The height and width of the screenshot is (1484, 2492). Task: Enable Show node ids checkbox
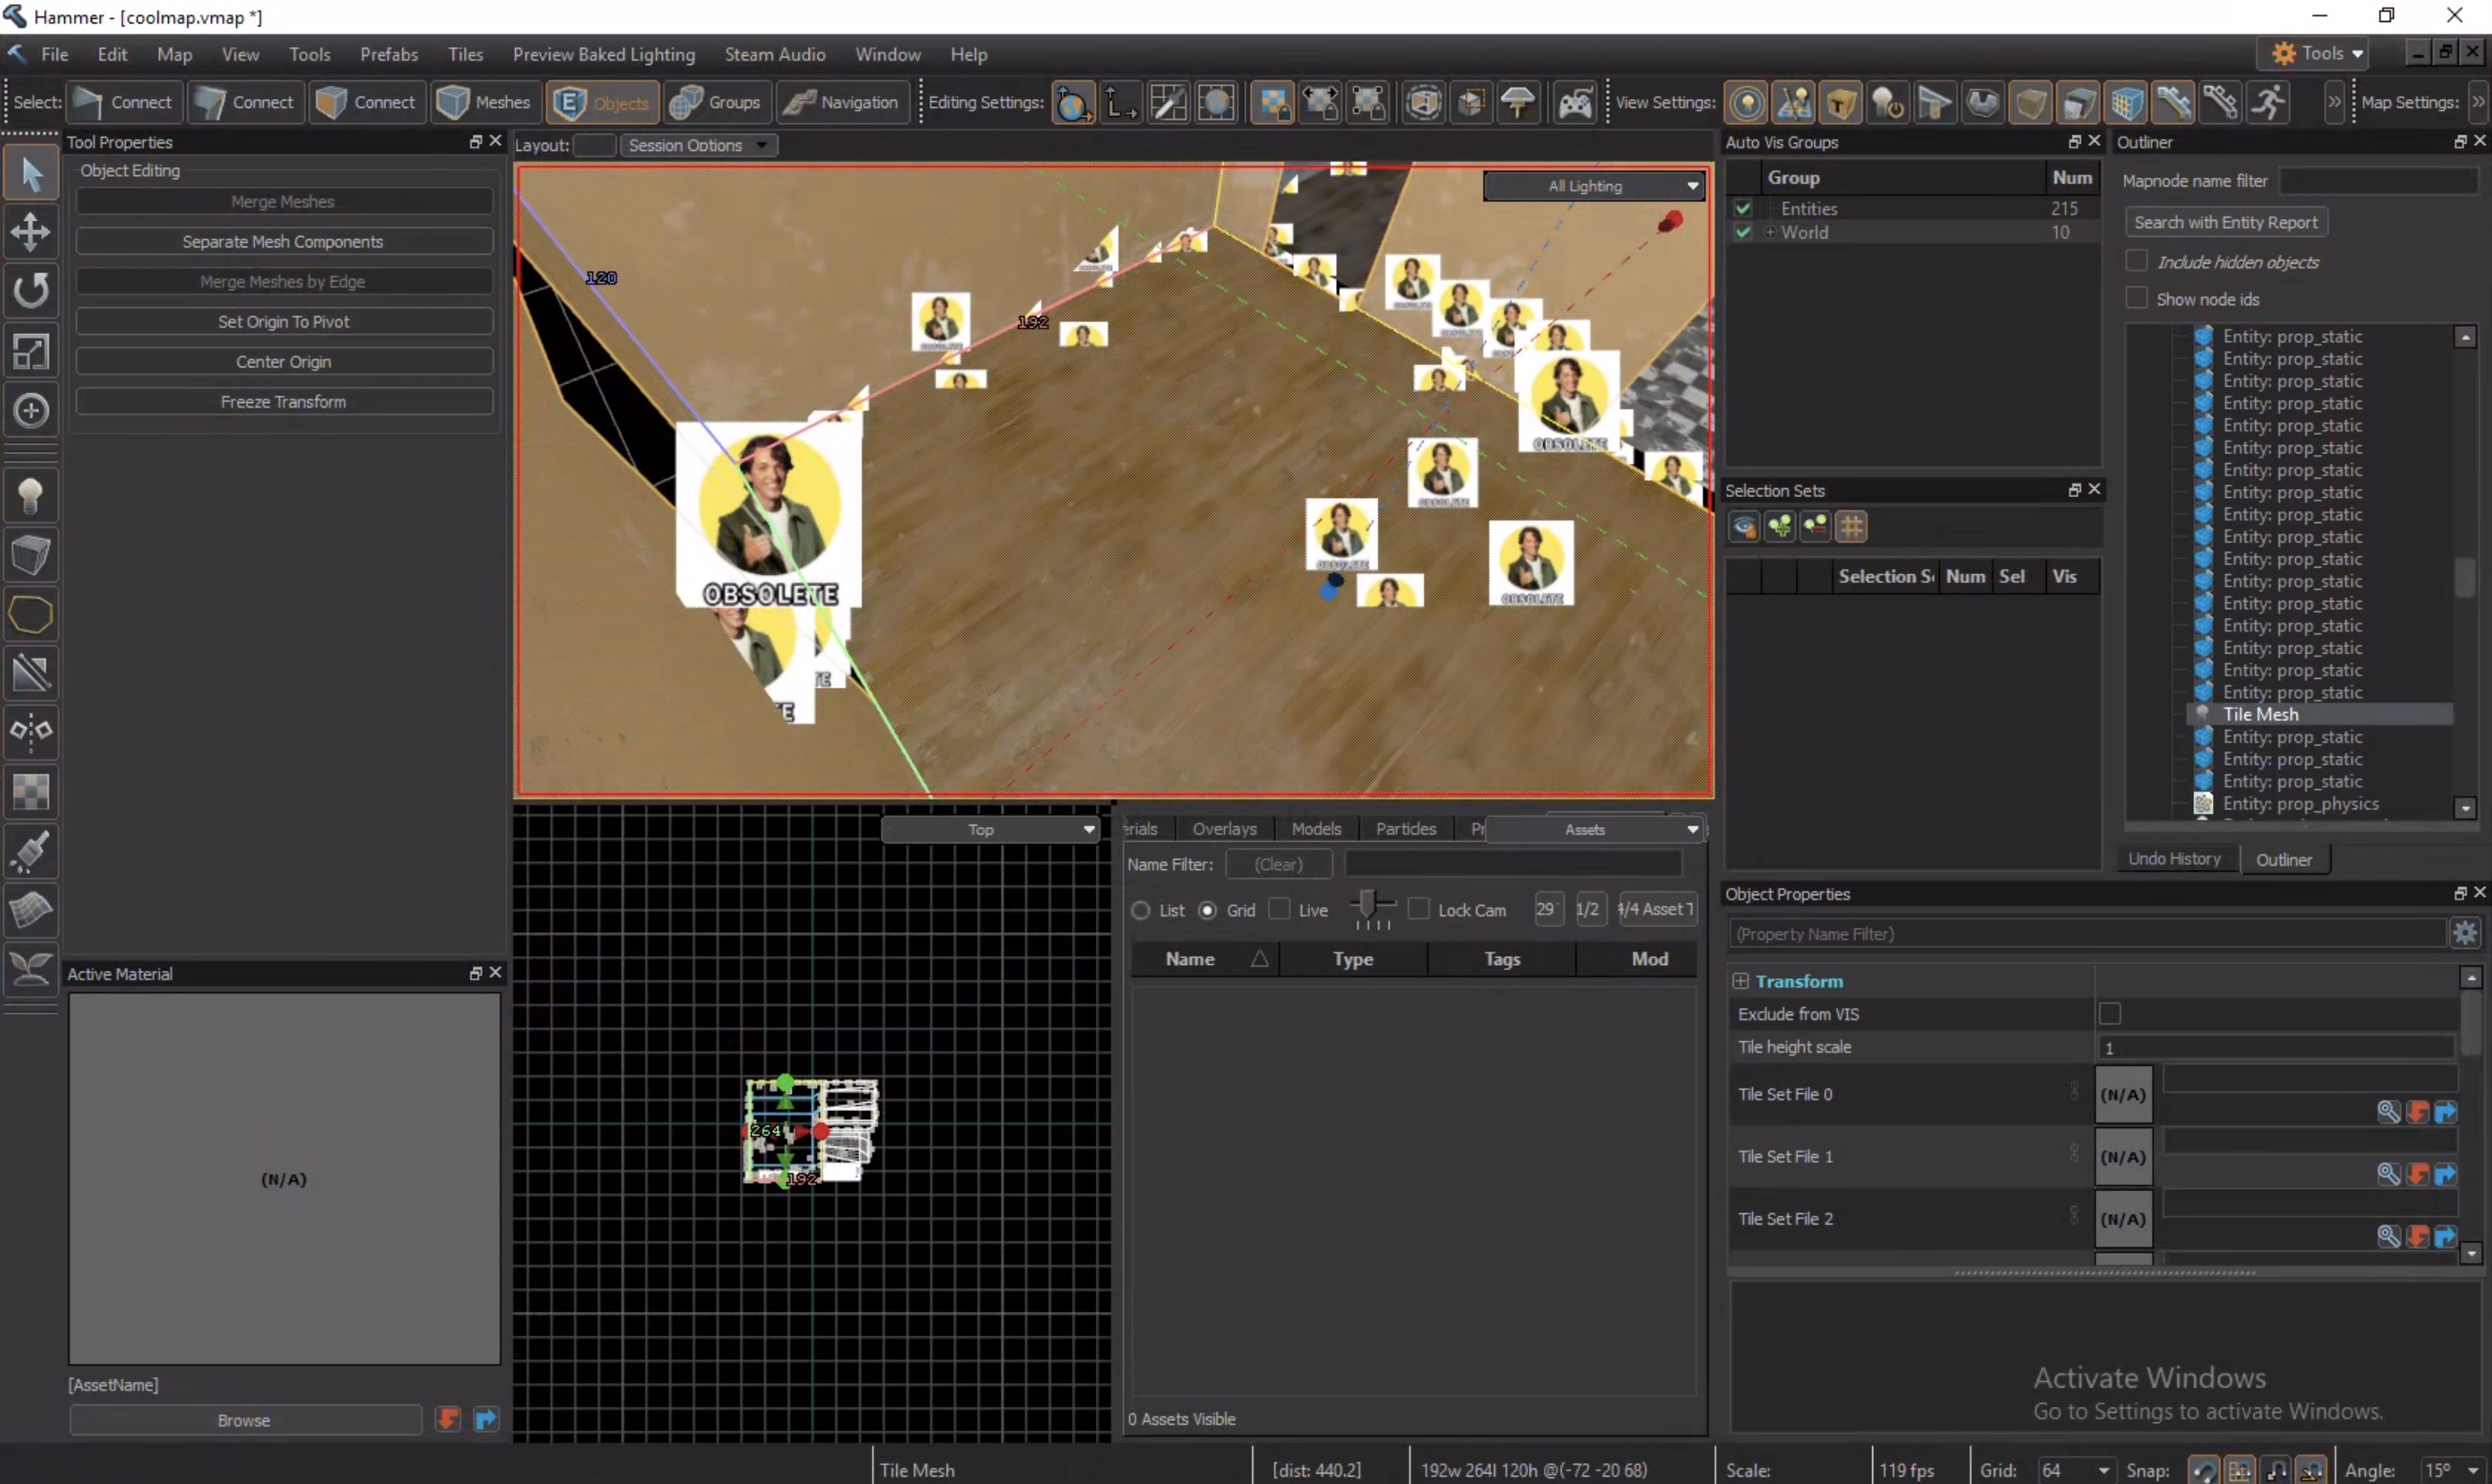point(2136,298)
